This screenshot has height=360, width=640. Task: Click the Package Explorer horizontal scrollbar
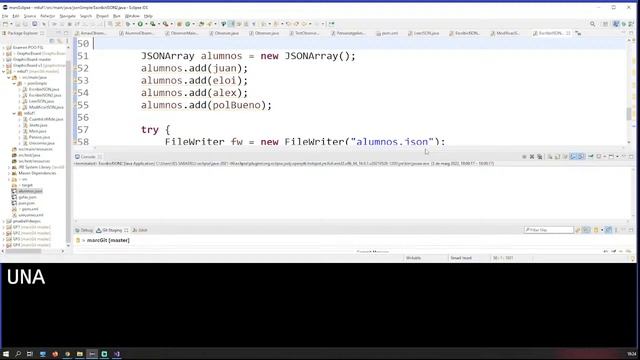23,251
